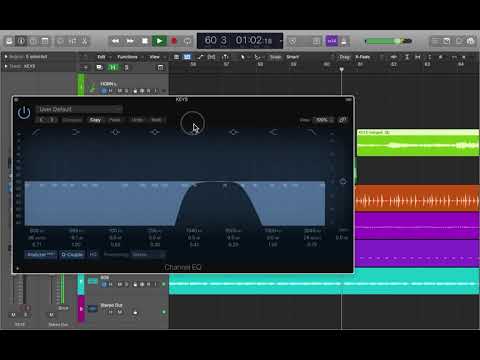Toggle the Cycle mode button

point(188,41)
